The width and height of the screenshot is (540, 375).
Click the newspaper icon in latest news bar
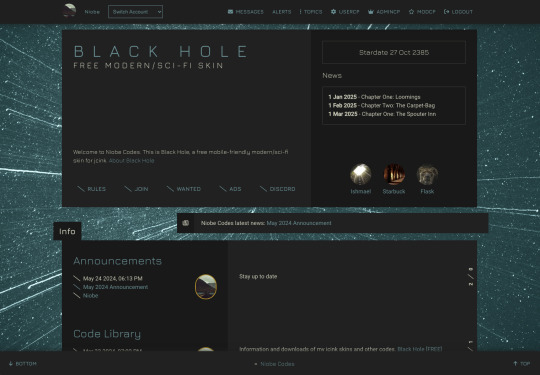[x=186, y=223]
